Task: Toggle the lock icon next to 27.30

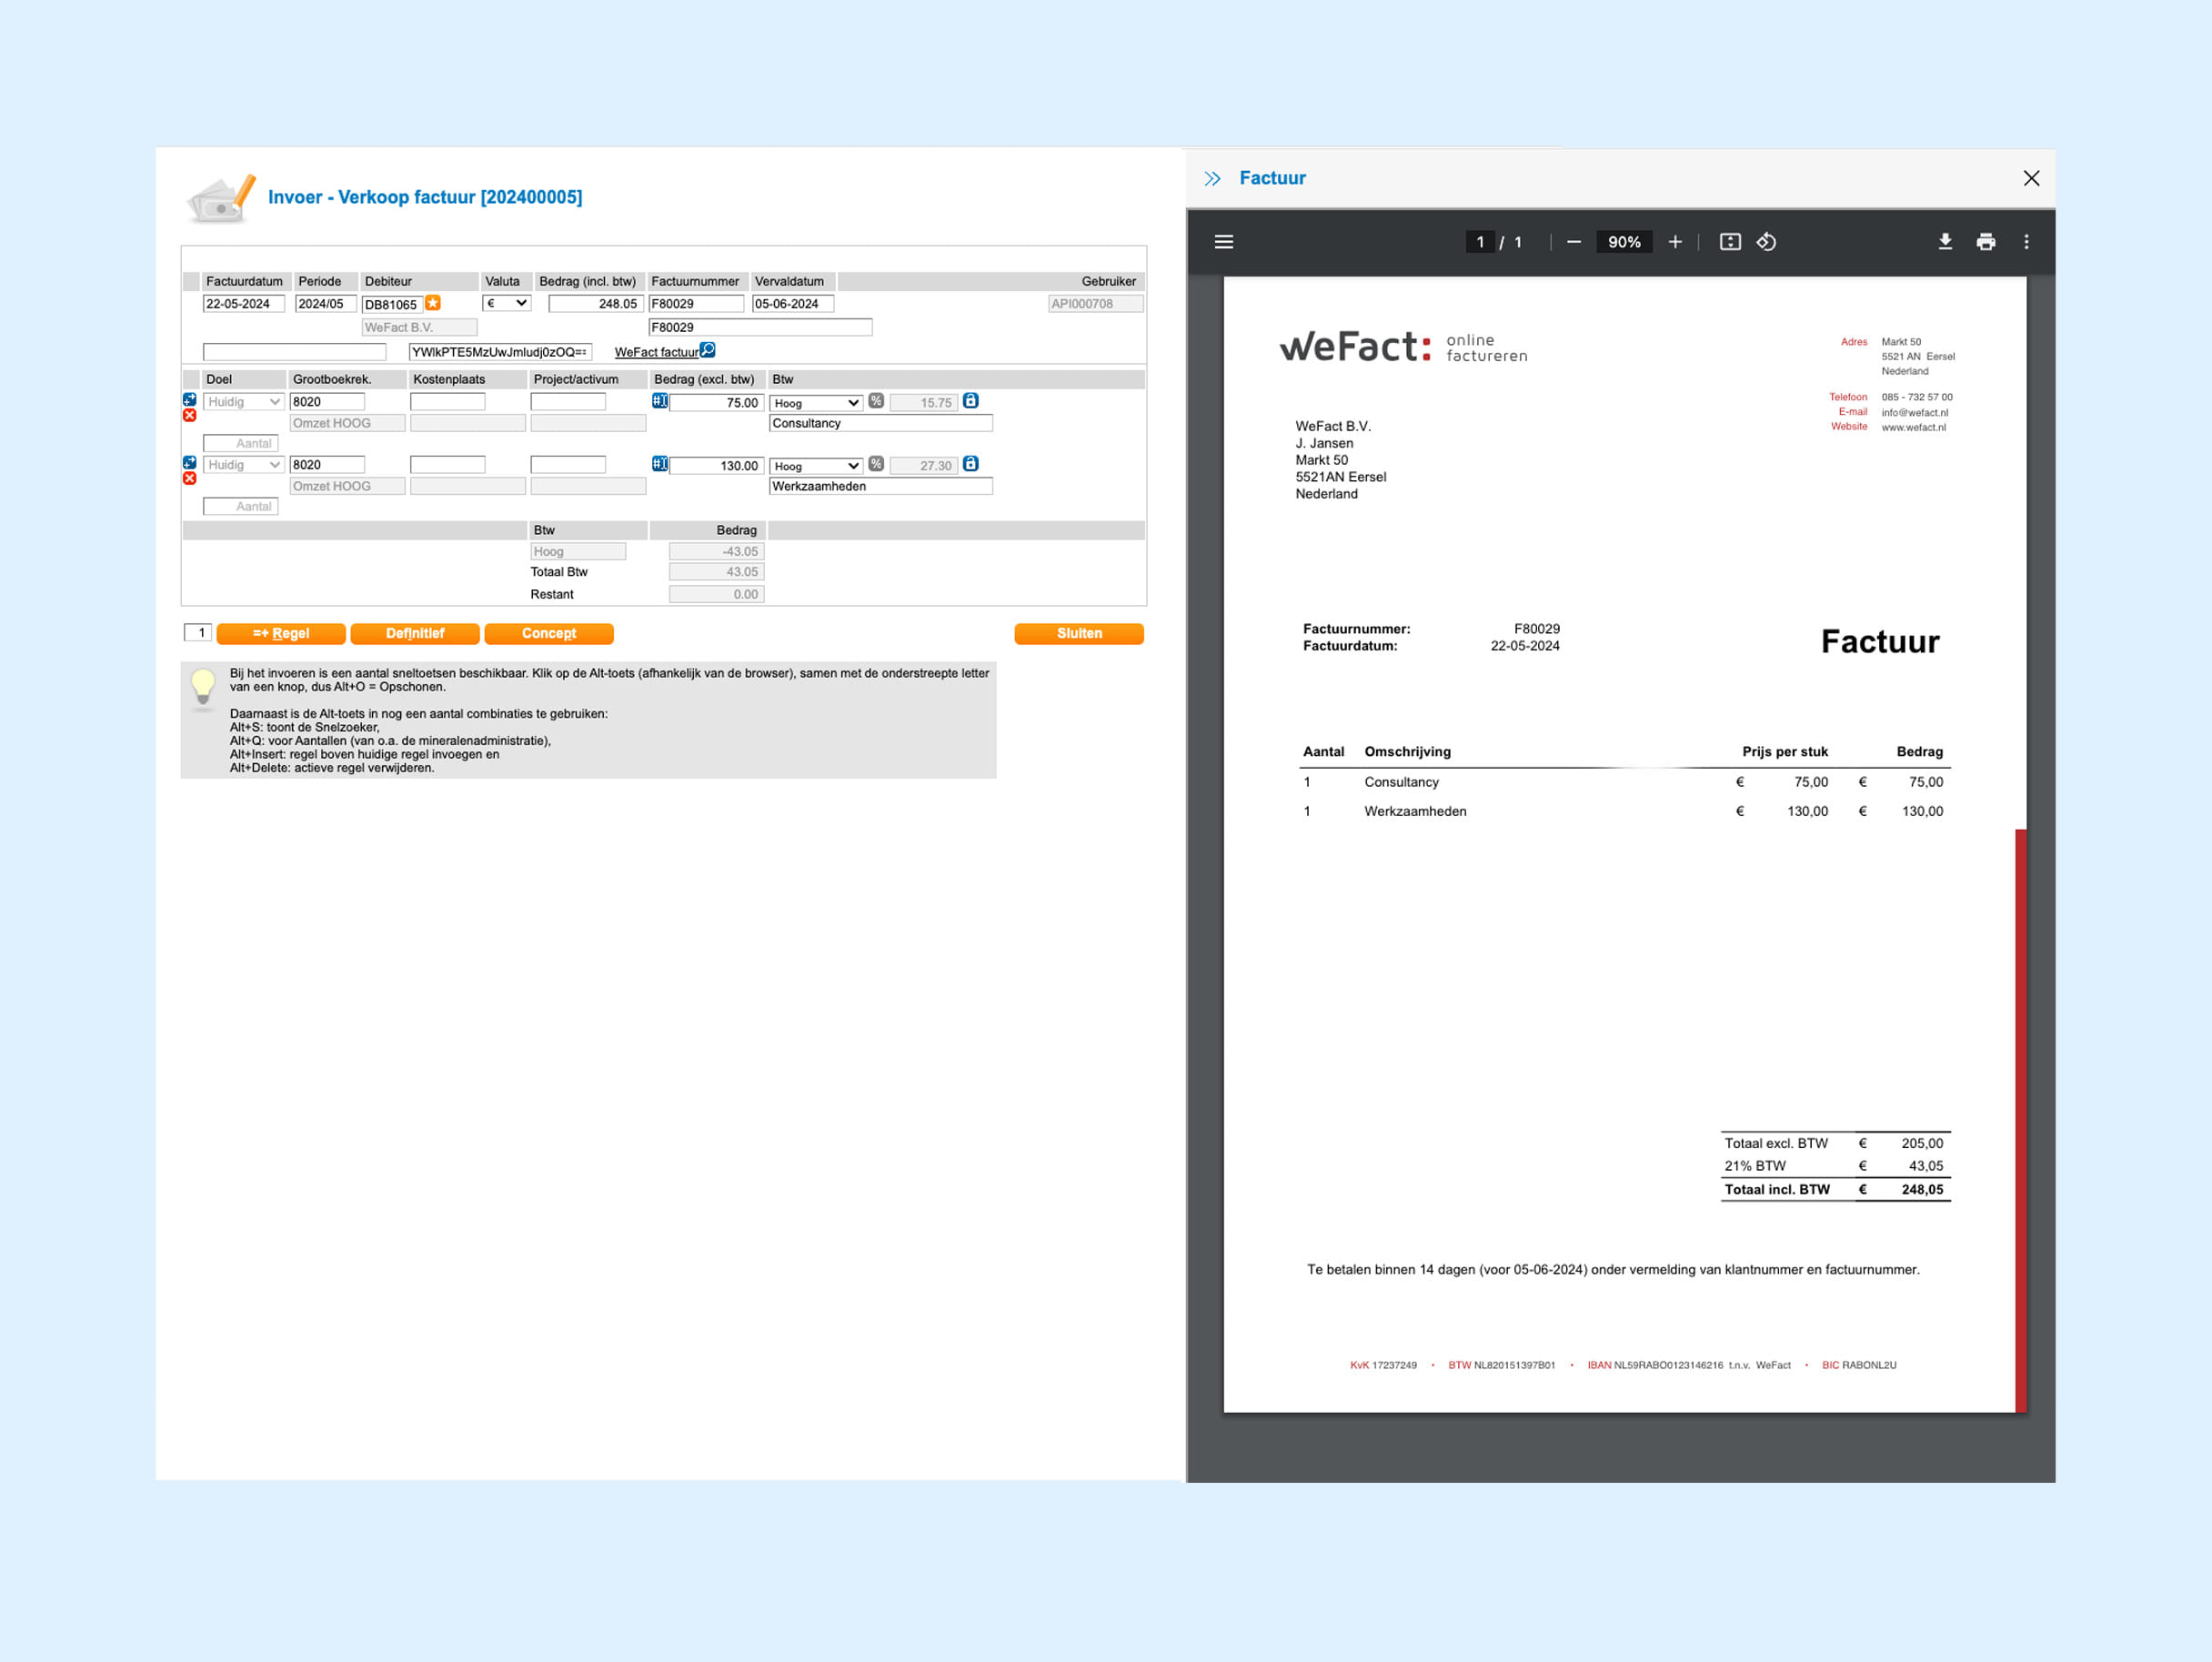Action: click(970, 464)
